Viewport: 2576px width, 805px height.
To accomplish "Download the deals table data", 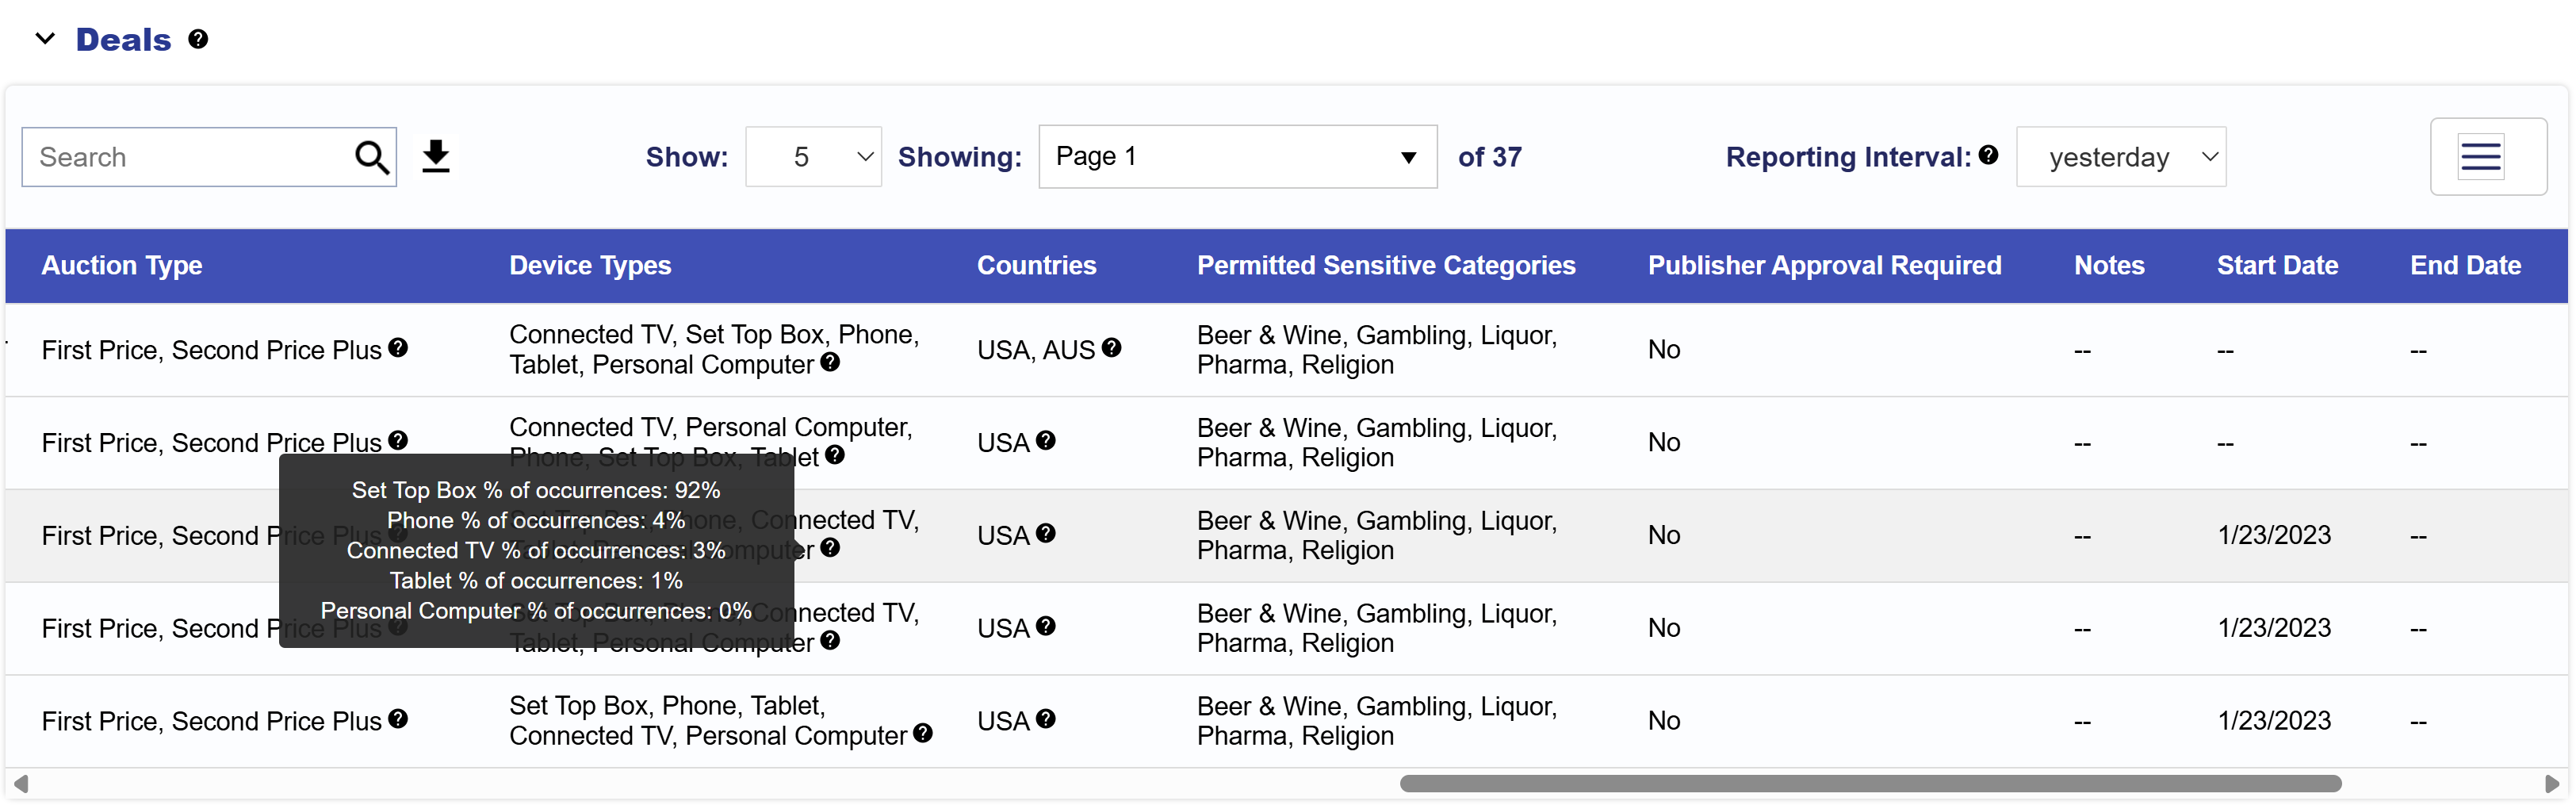I will tap(436, 157).
